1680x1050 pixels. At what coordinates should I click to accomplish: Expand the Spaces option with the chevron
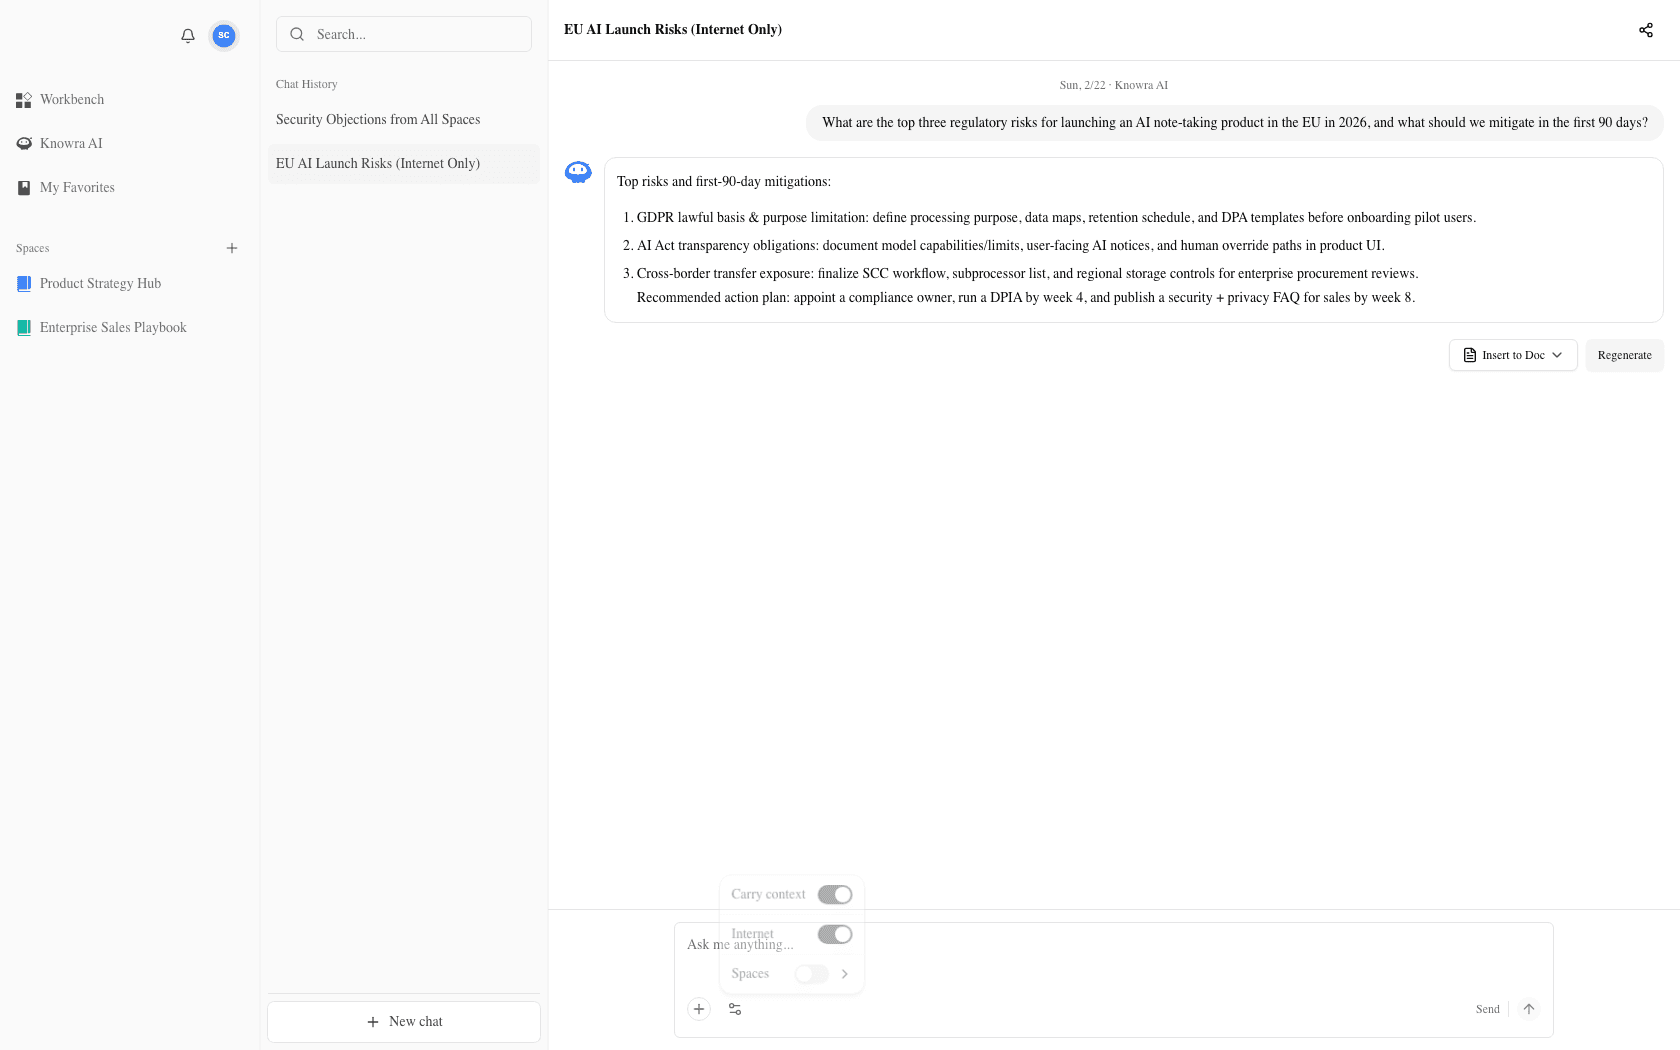pos(844,974)
